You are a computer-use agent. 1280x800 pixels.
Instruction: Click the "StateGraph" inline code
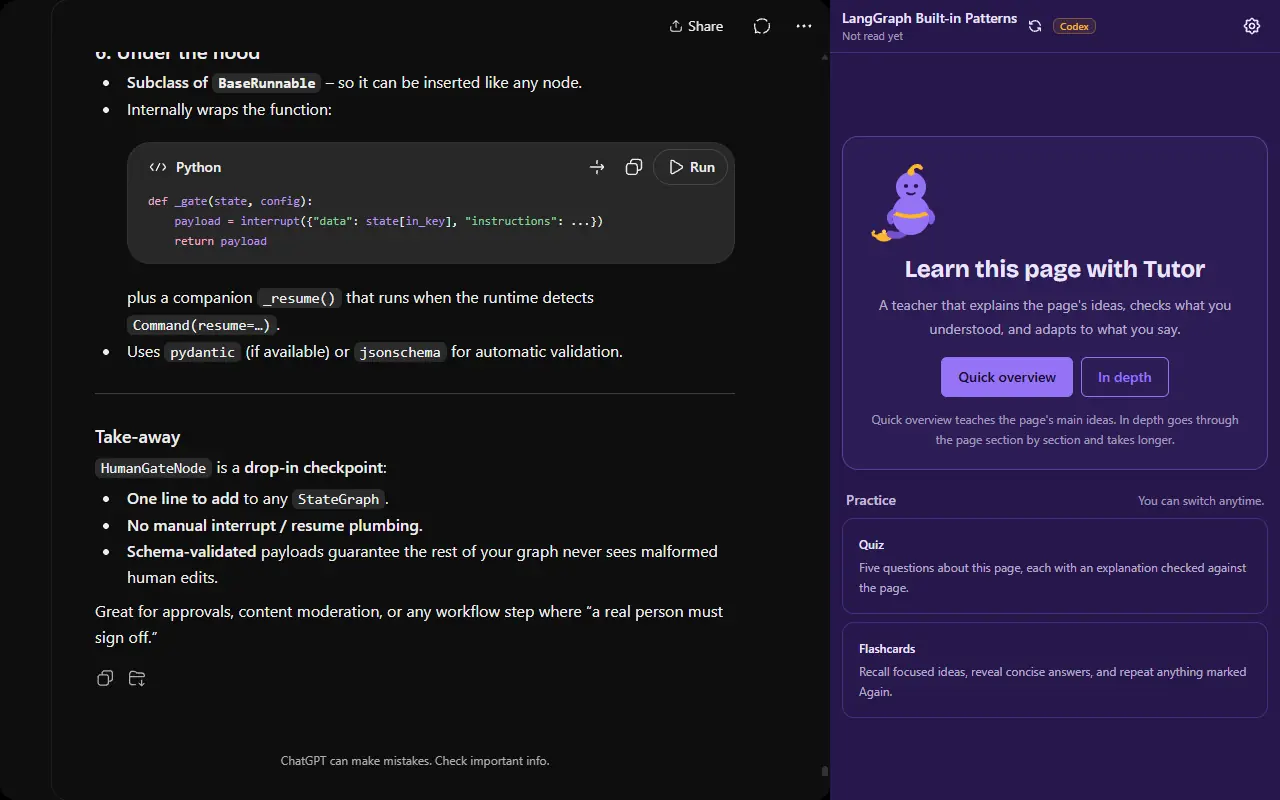point(339,499)
